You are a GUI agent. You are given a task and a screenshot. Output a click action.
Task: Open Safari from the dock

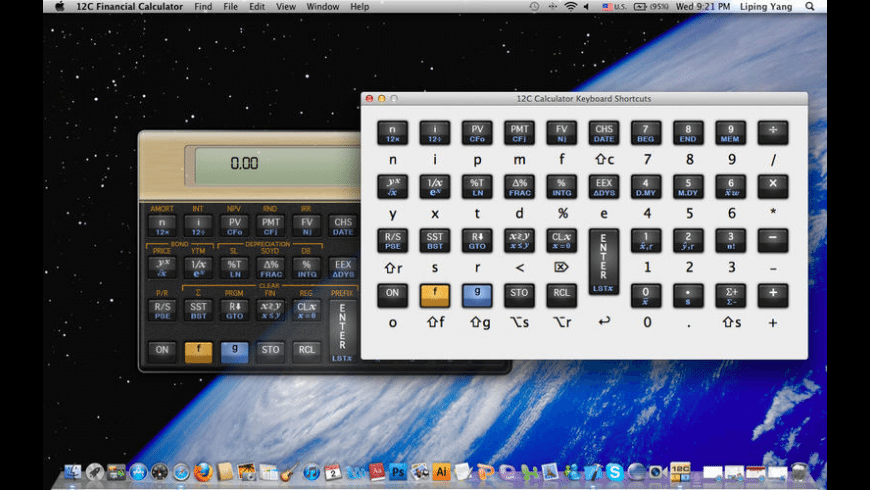(181, 472)
